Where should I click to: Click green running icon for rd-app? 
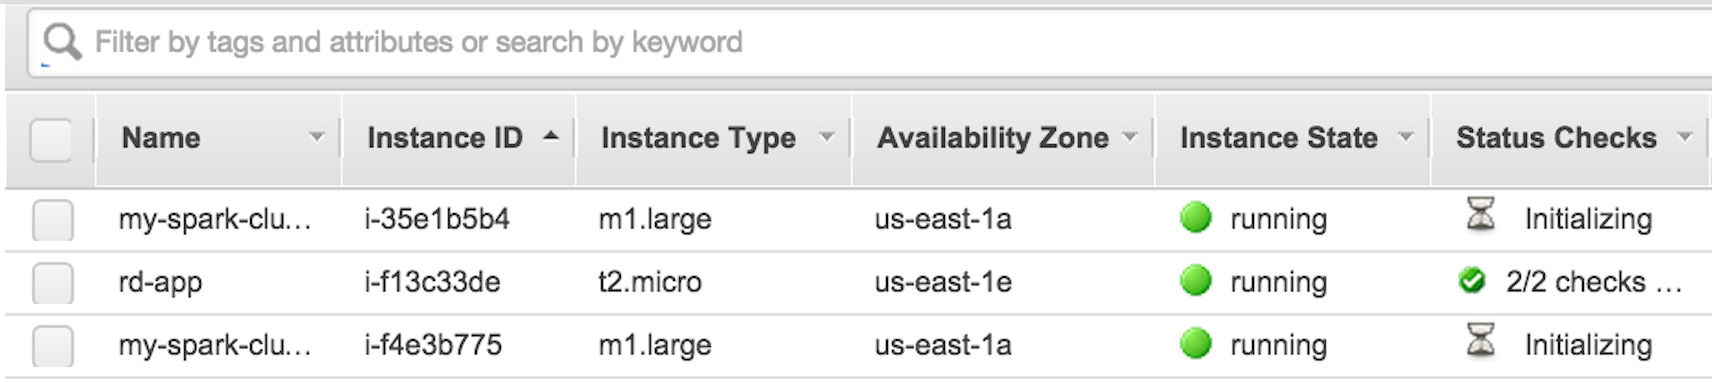[1195, 280]
